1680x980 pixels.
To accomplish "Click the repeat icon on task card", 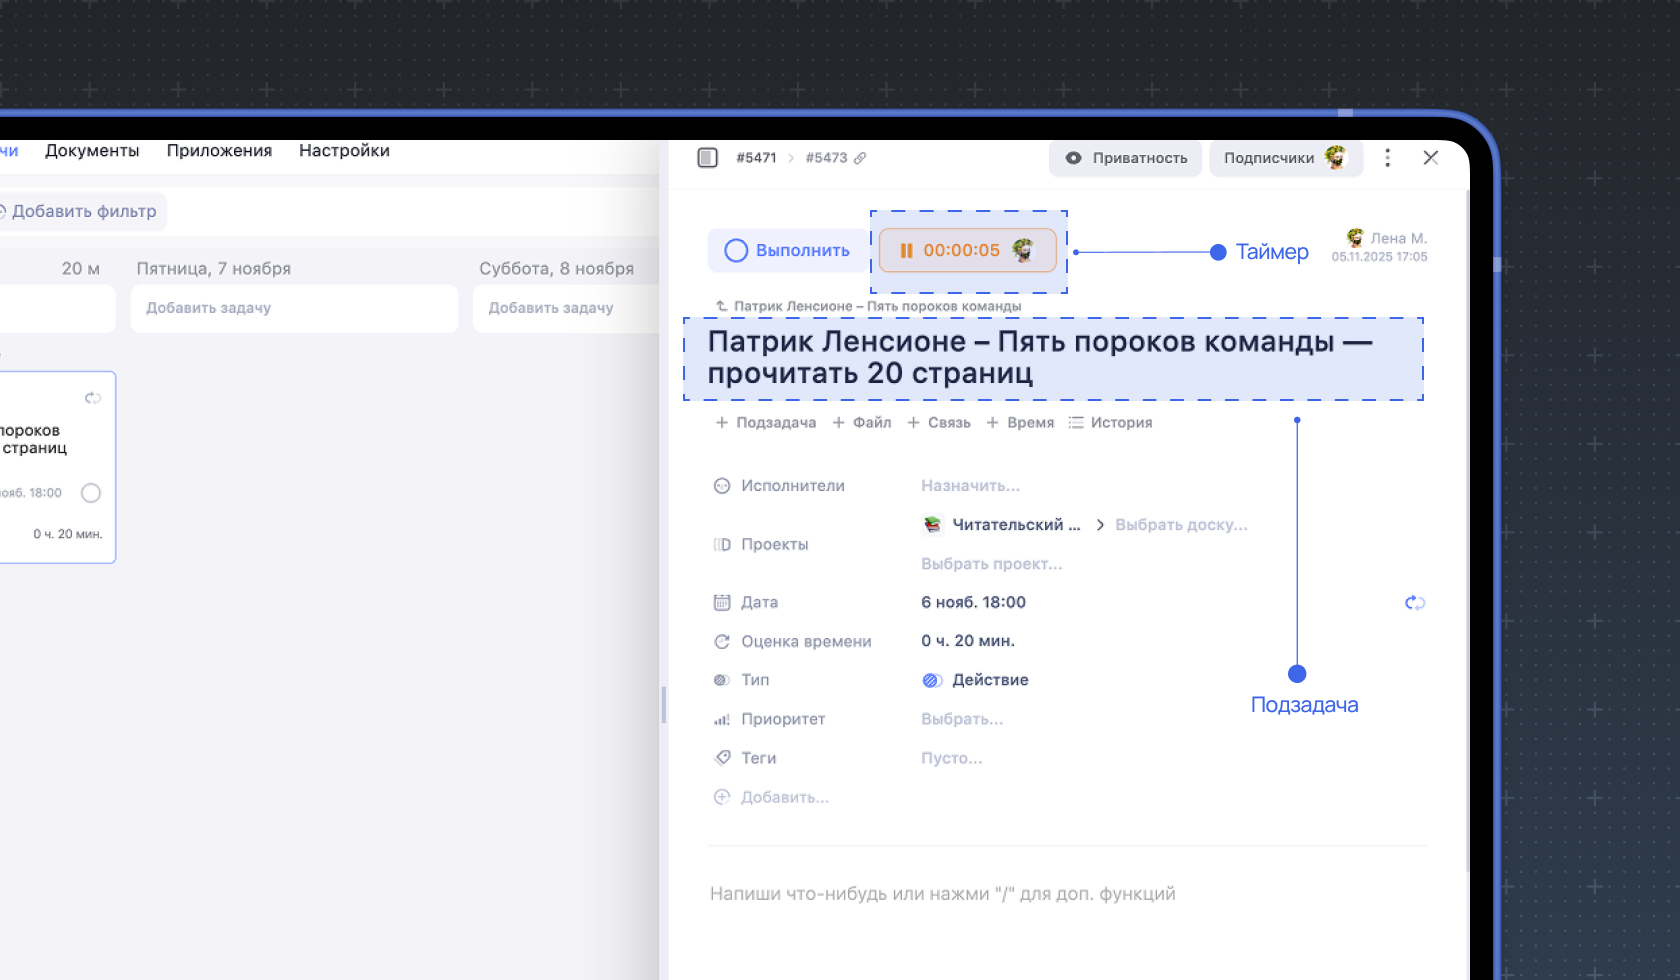I will click(93, 398).
